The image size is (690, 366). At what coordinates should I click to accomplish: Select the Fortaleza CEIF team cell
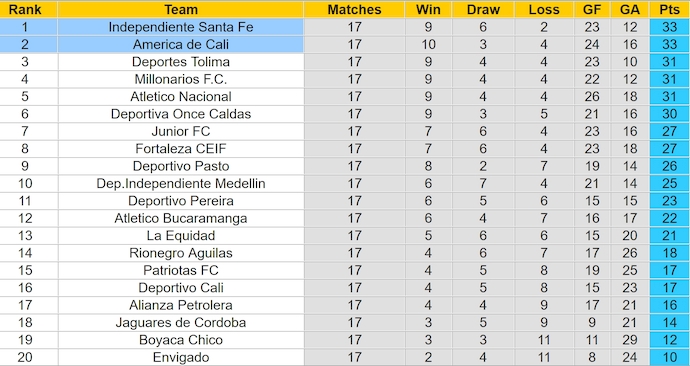tap(180, 149)
